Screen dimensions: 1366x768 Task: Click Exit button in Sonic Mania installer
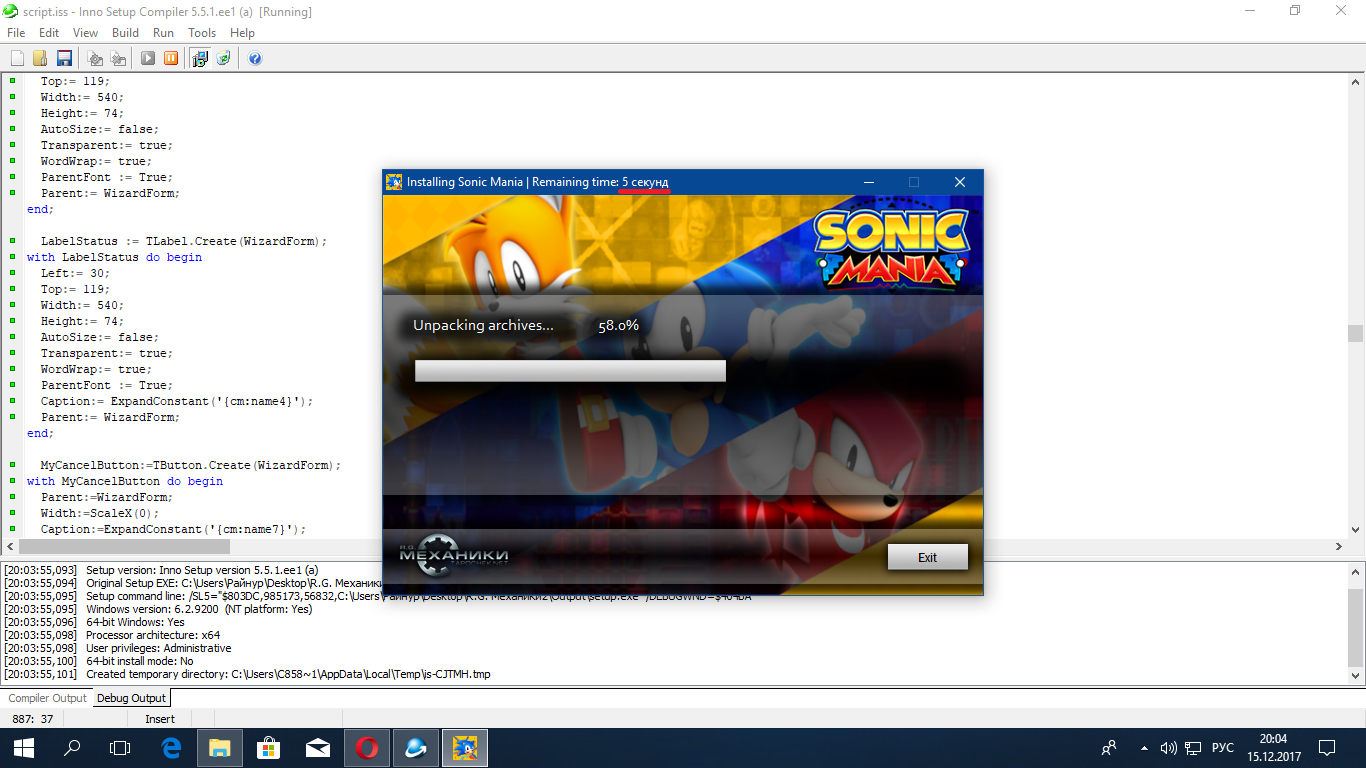click(927, 557)
